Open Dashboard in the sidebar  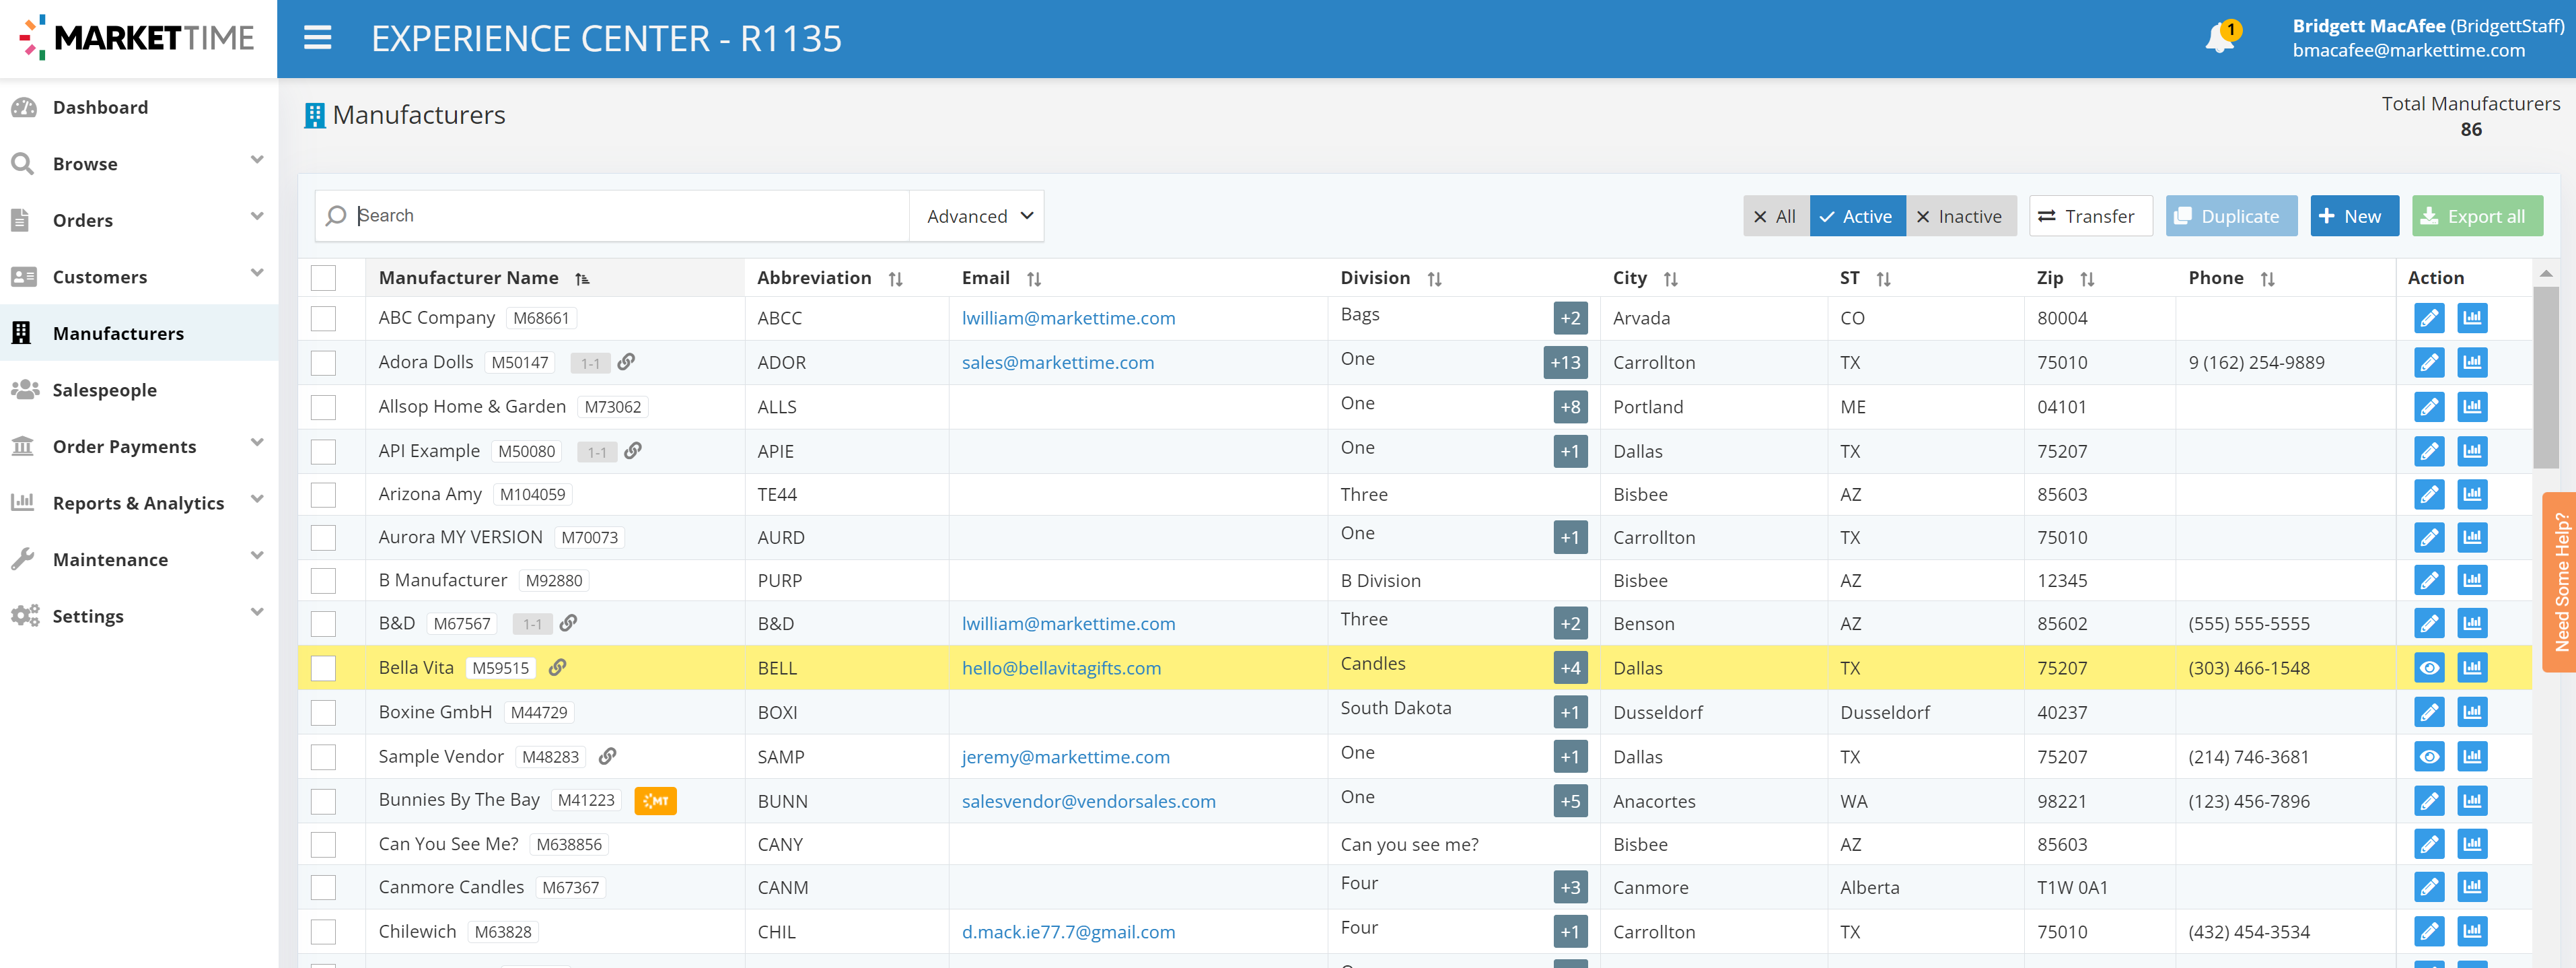point(139,107)
